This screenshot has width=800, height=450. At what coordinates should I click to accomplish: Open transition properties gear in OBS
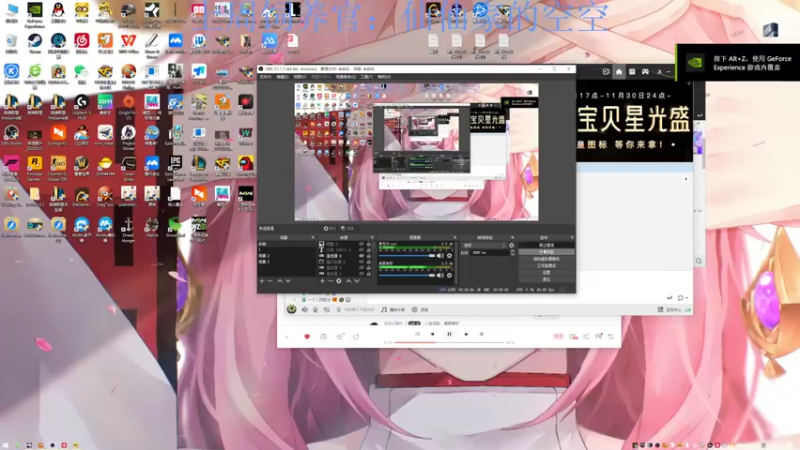tap(512, 245)
